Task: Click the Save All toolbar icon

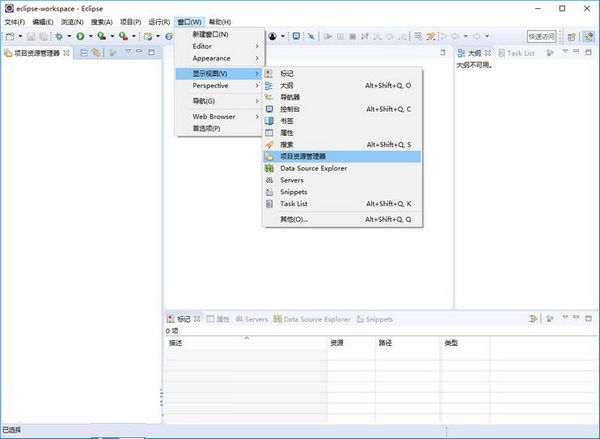Action: pyautogui.click(x=44, y=36)
